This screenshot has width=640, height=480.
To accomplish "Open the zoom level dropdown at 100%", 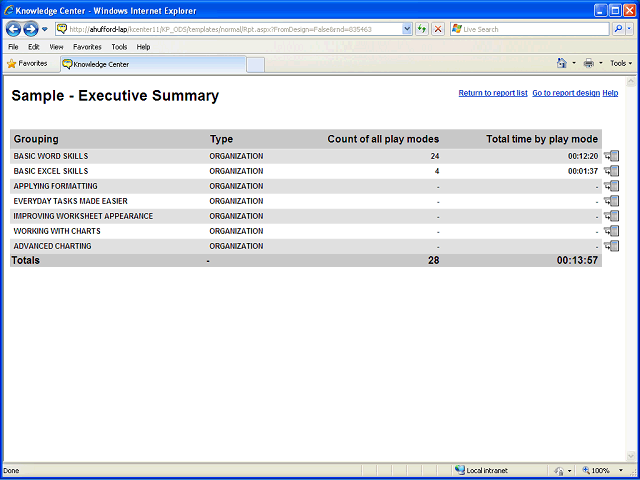I will pyautogui.click(x=621, y=470).
